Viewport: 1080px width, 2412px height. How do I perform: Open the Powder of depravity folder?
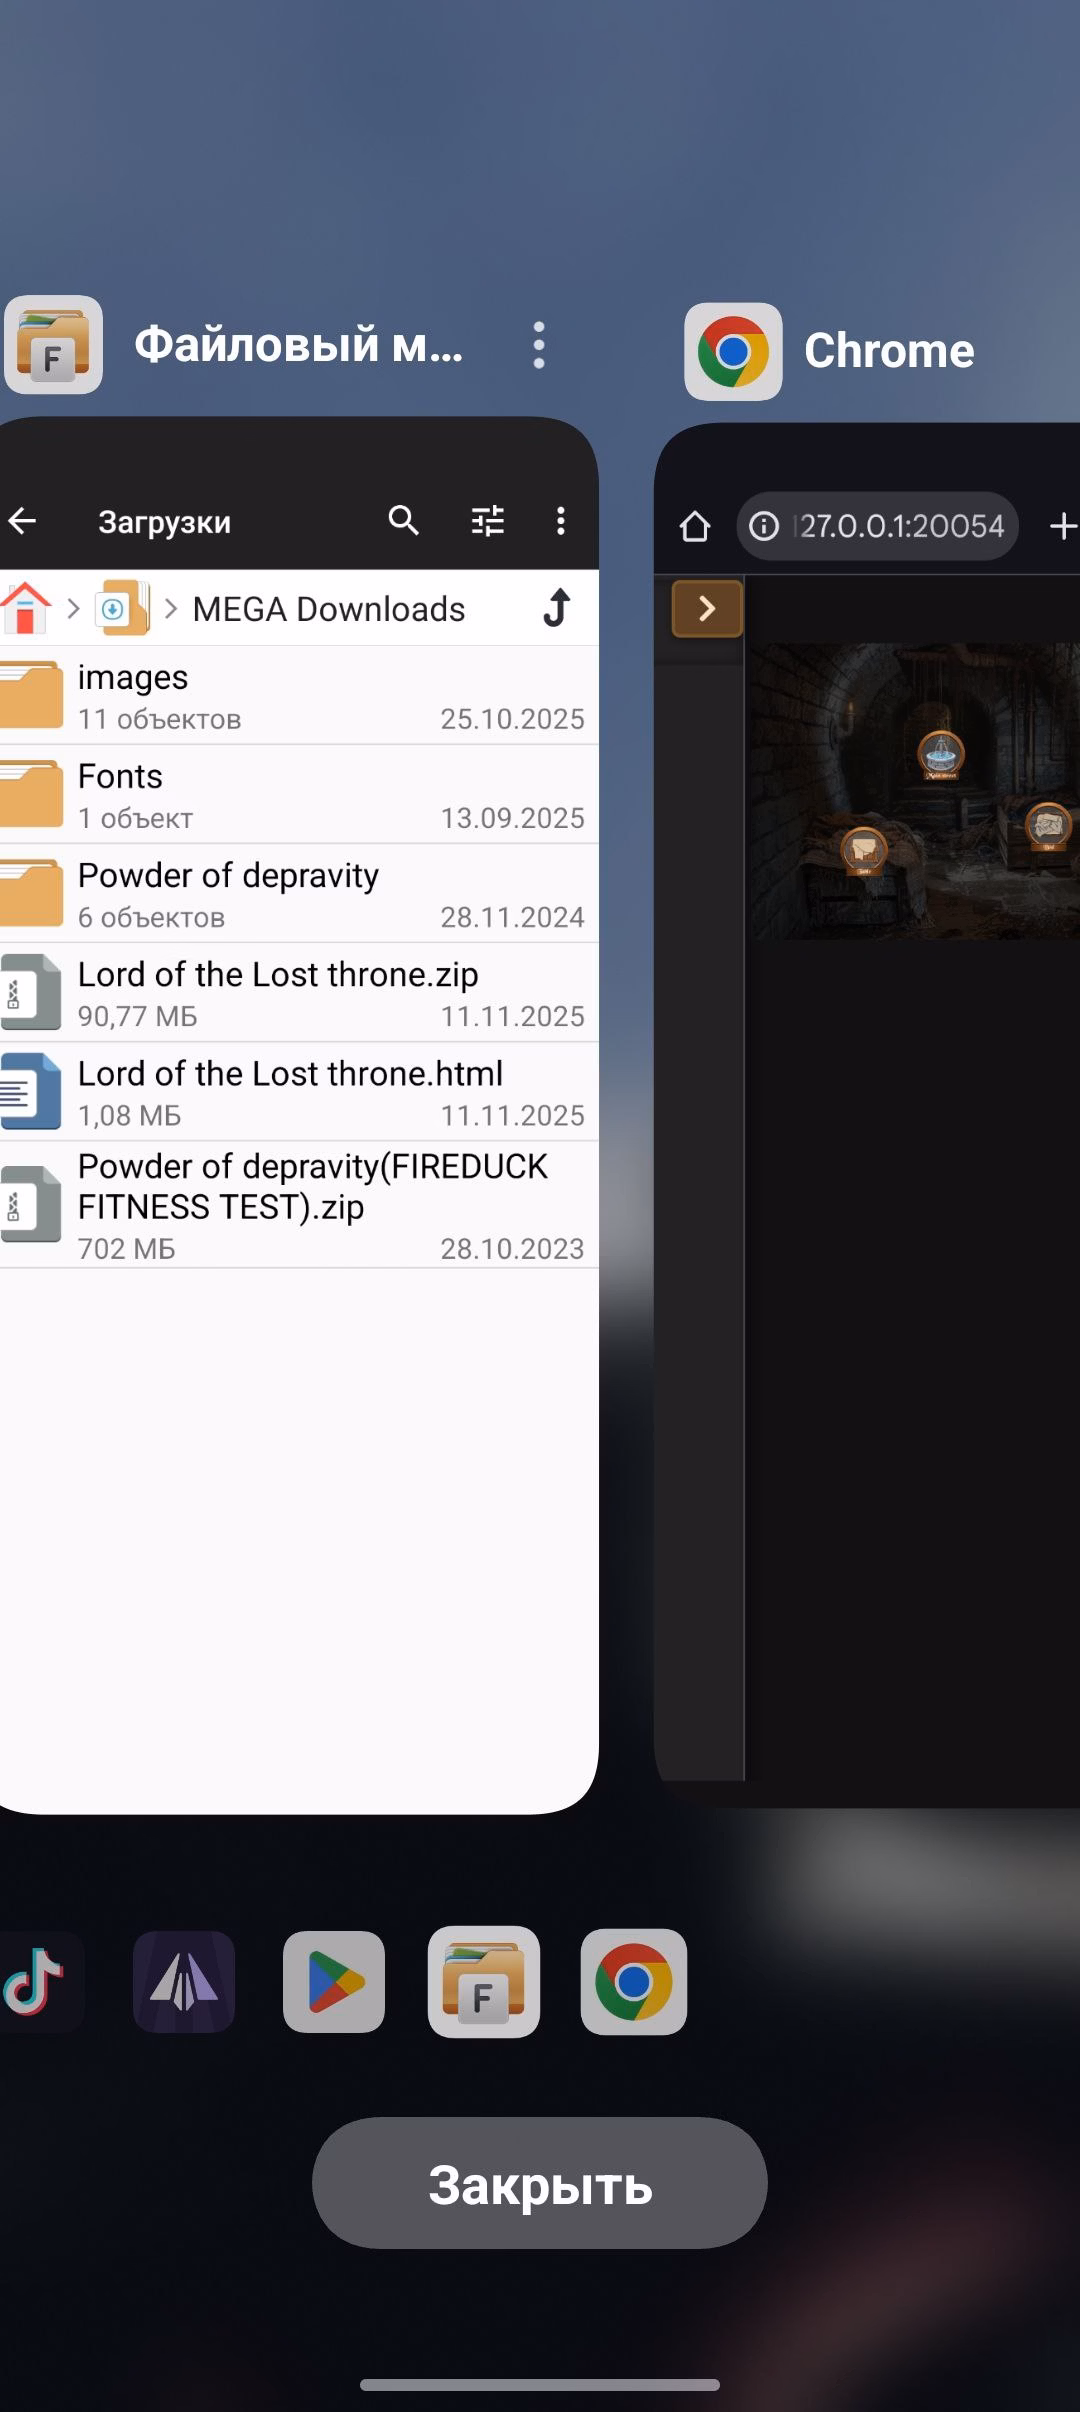pyautogui.click(x=300, y=893)
